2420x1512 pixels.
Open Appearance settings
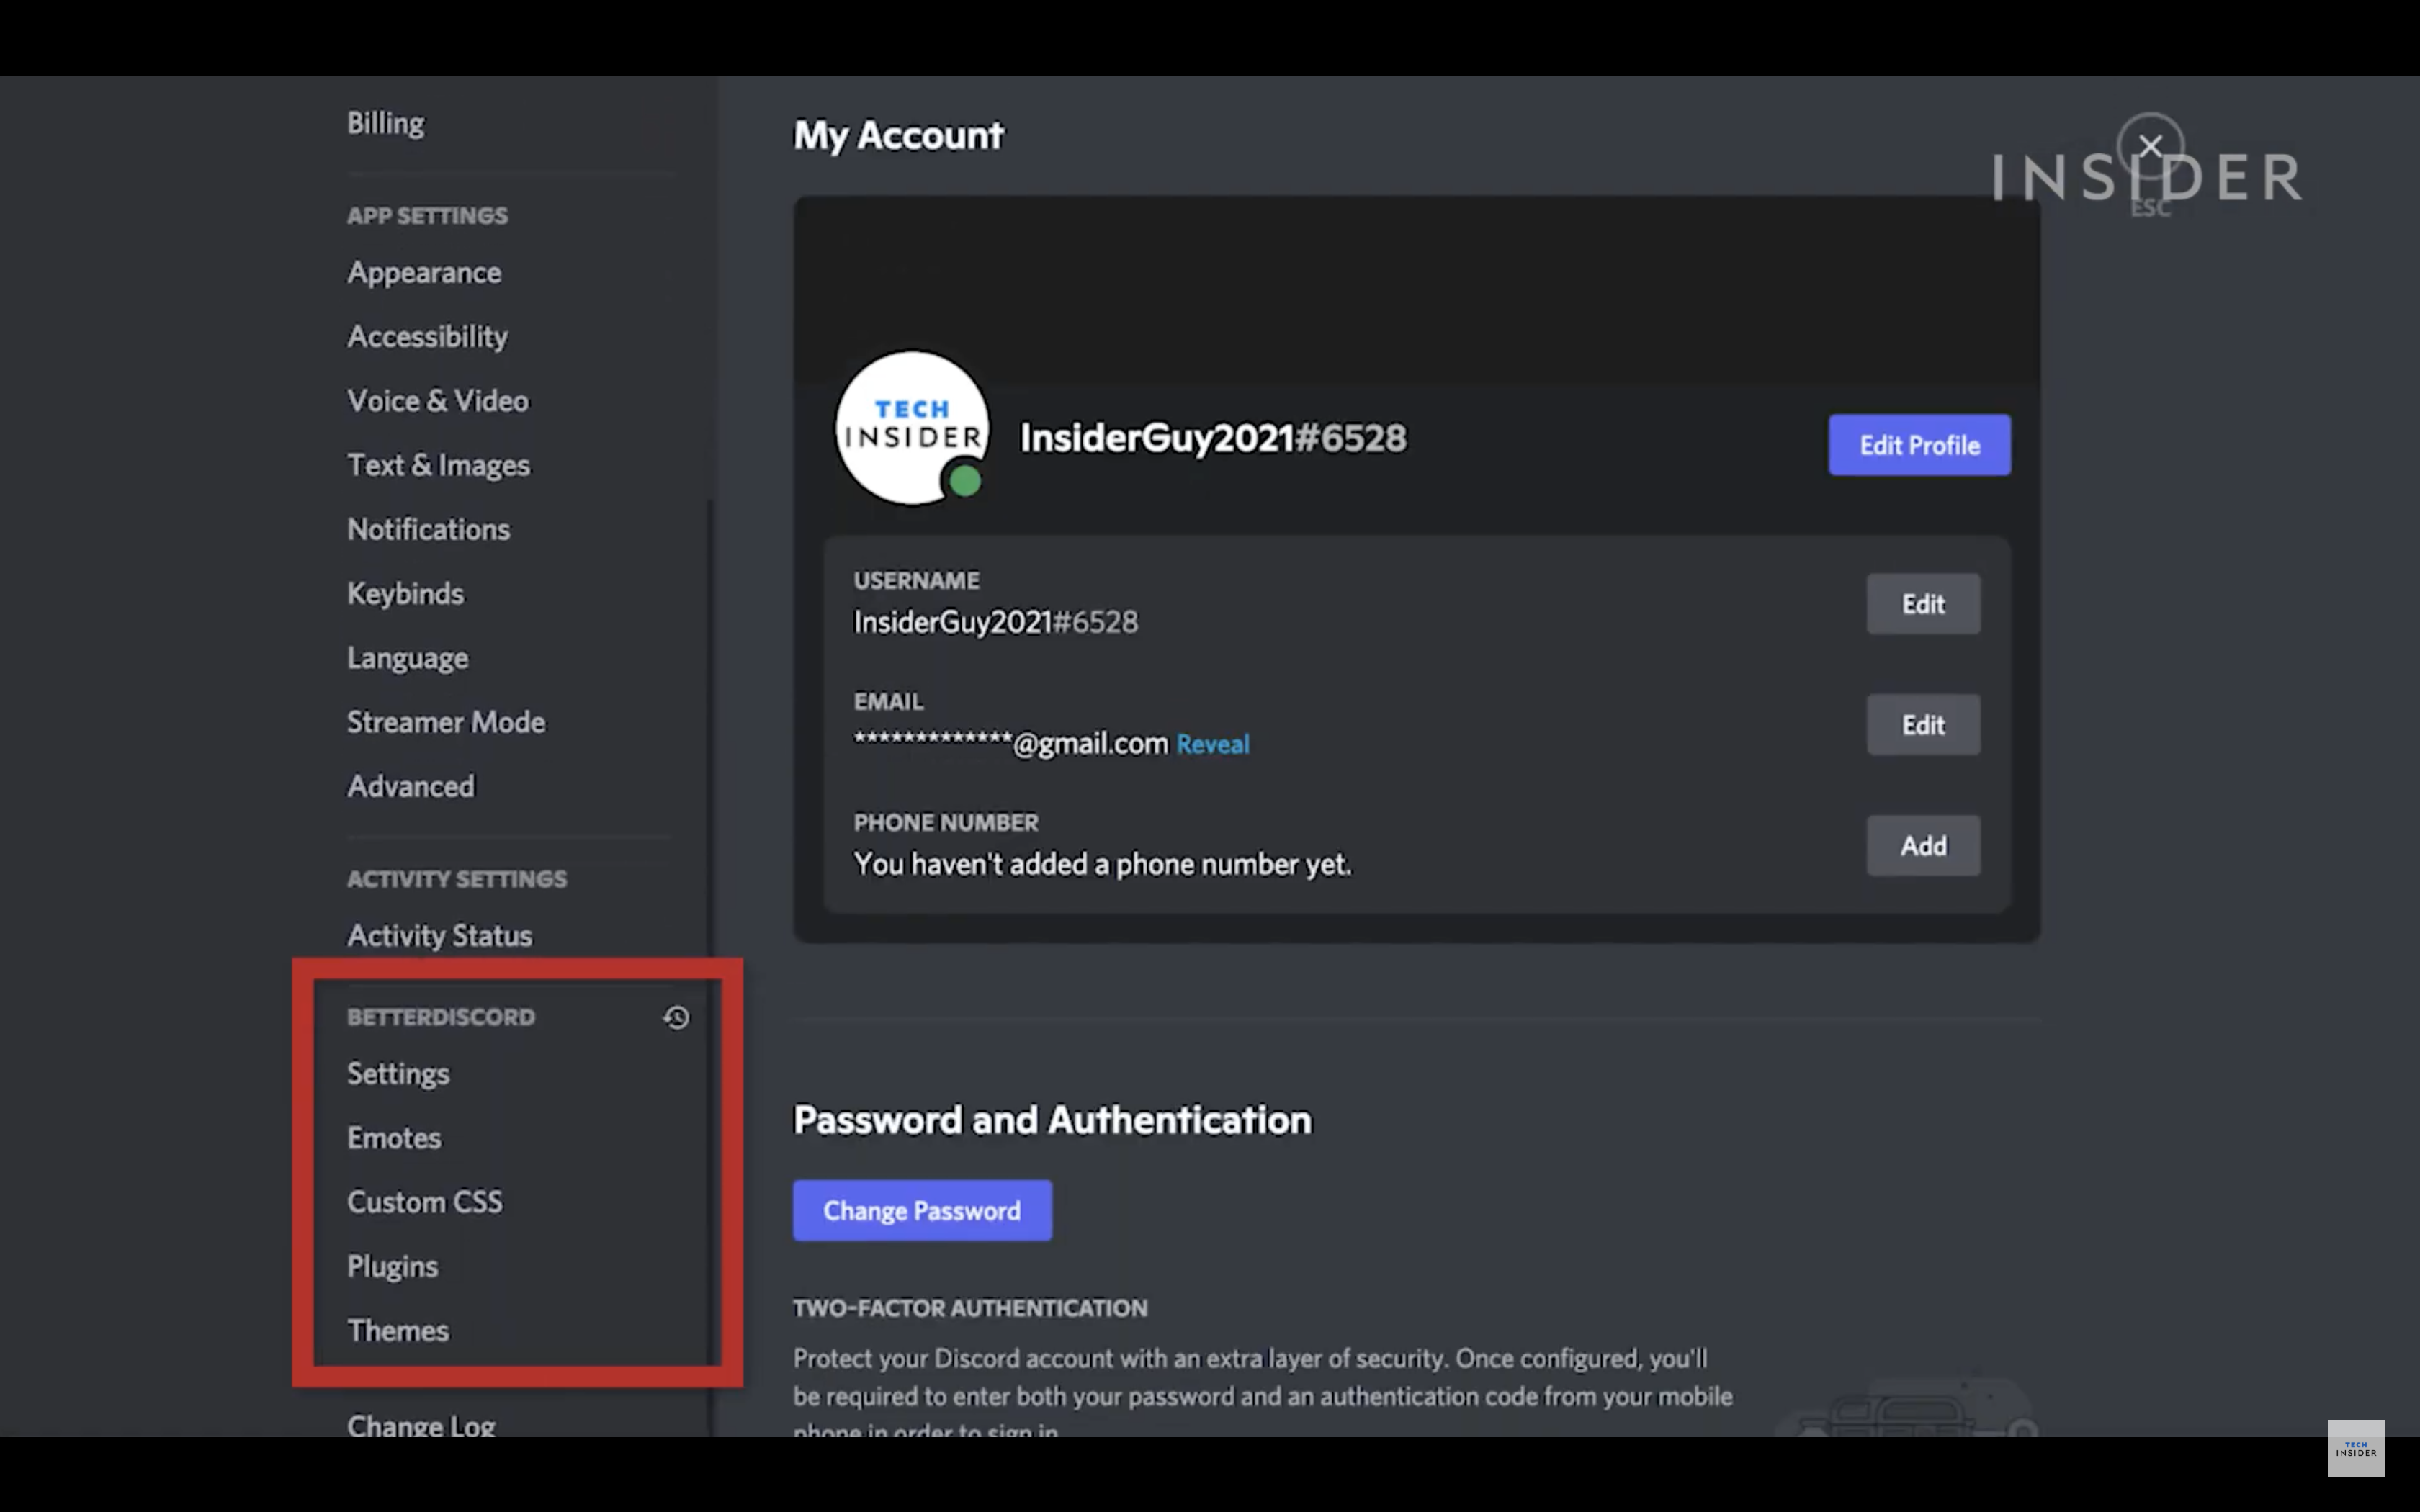pyautogui.click(x=424, y=273)
